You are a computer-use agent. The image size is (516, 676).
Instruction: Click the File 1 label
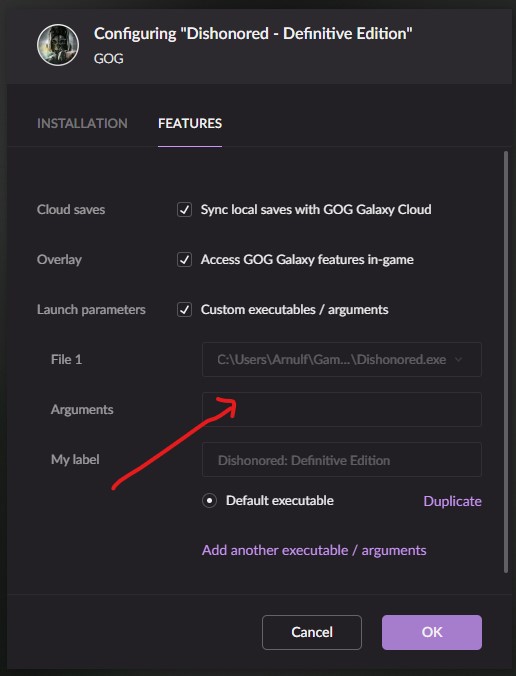click(x=66, y=360)
